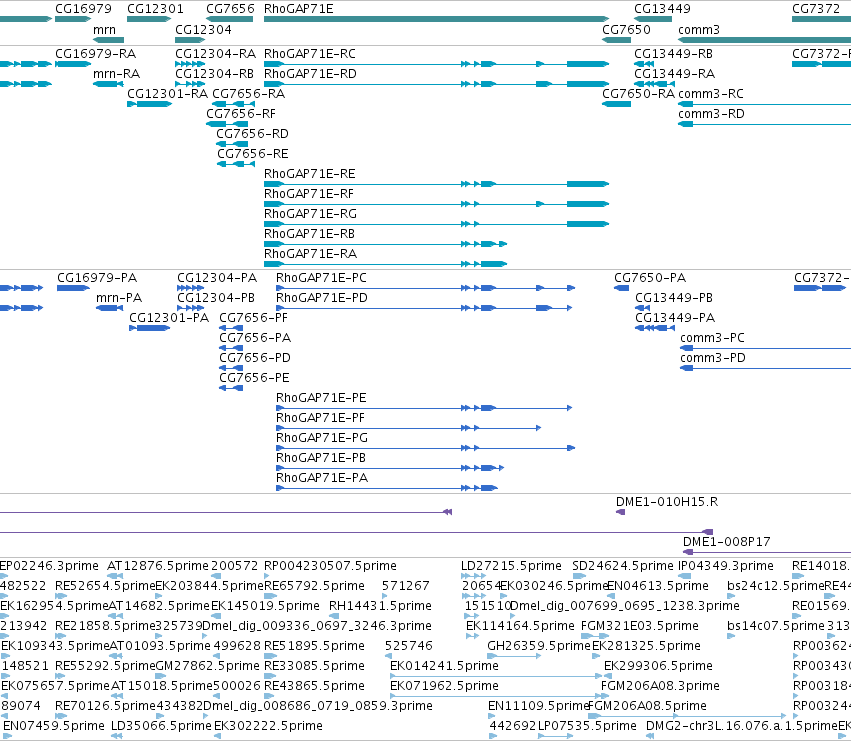Viewport: 851px width, 741px height.
Task: Click the mrn gene label
Action: pyautogui.click(x=104, y=29)
